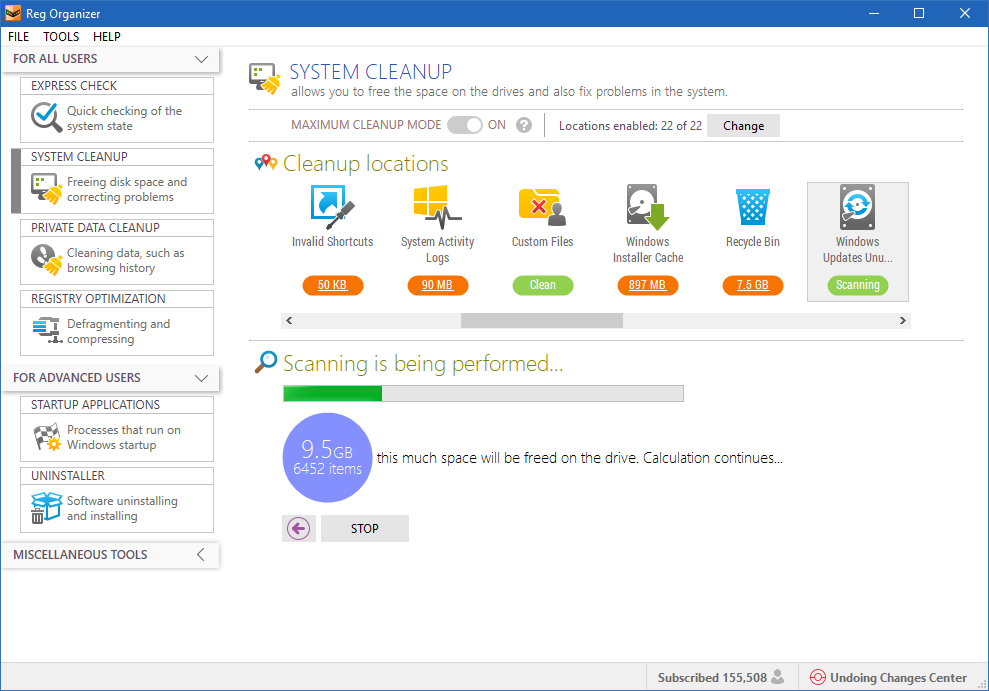Expand the Miscellaneous Tools section
The image size is (989, 691).
click(x=202, y=555)
